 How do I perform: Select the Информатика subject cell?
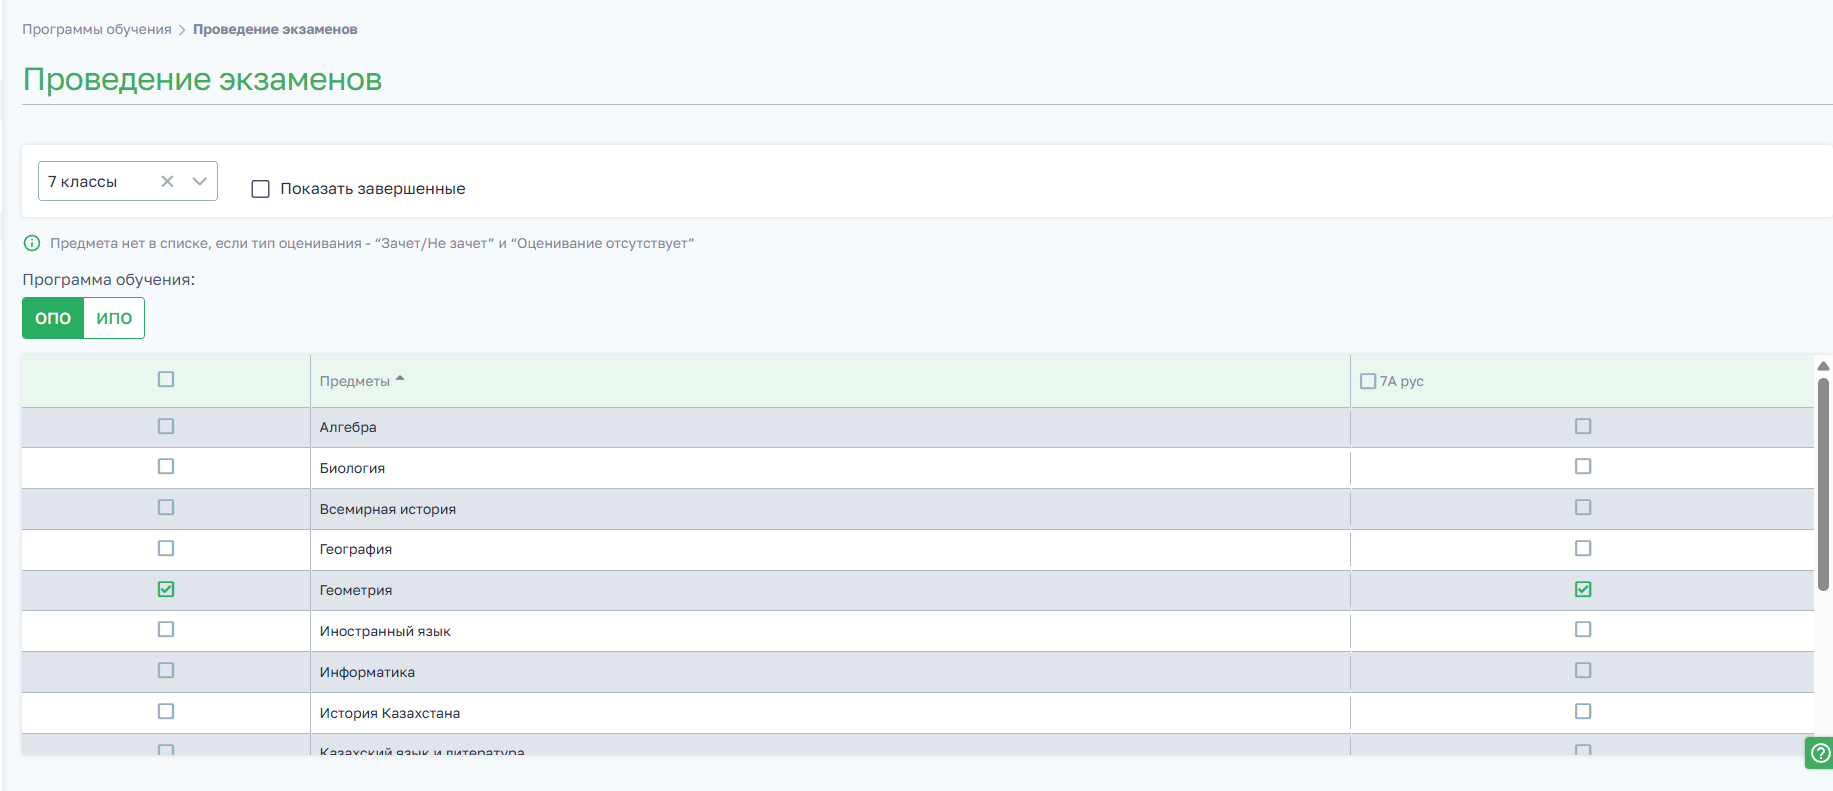point(830,672)
